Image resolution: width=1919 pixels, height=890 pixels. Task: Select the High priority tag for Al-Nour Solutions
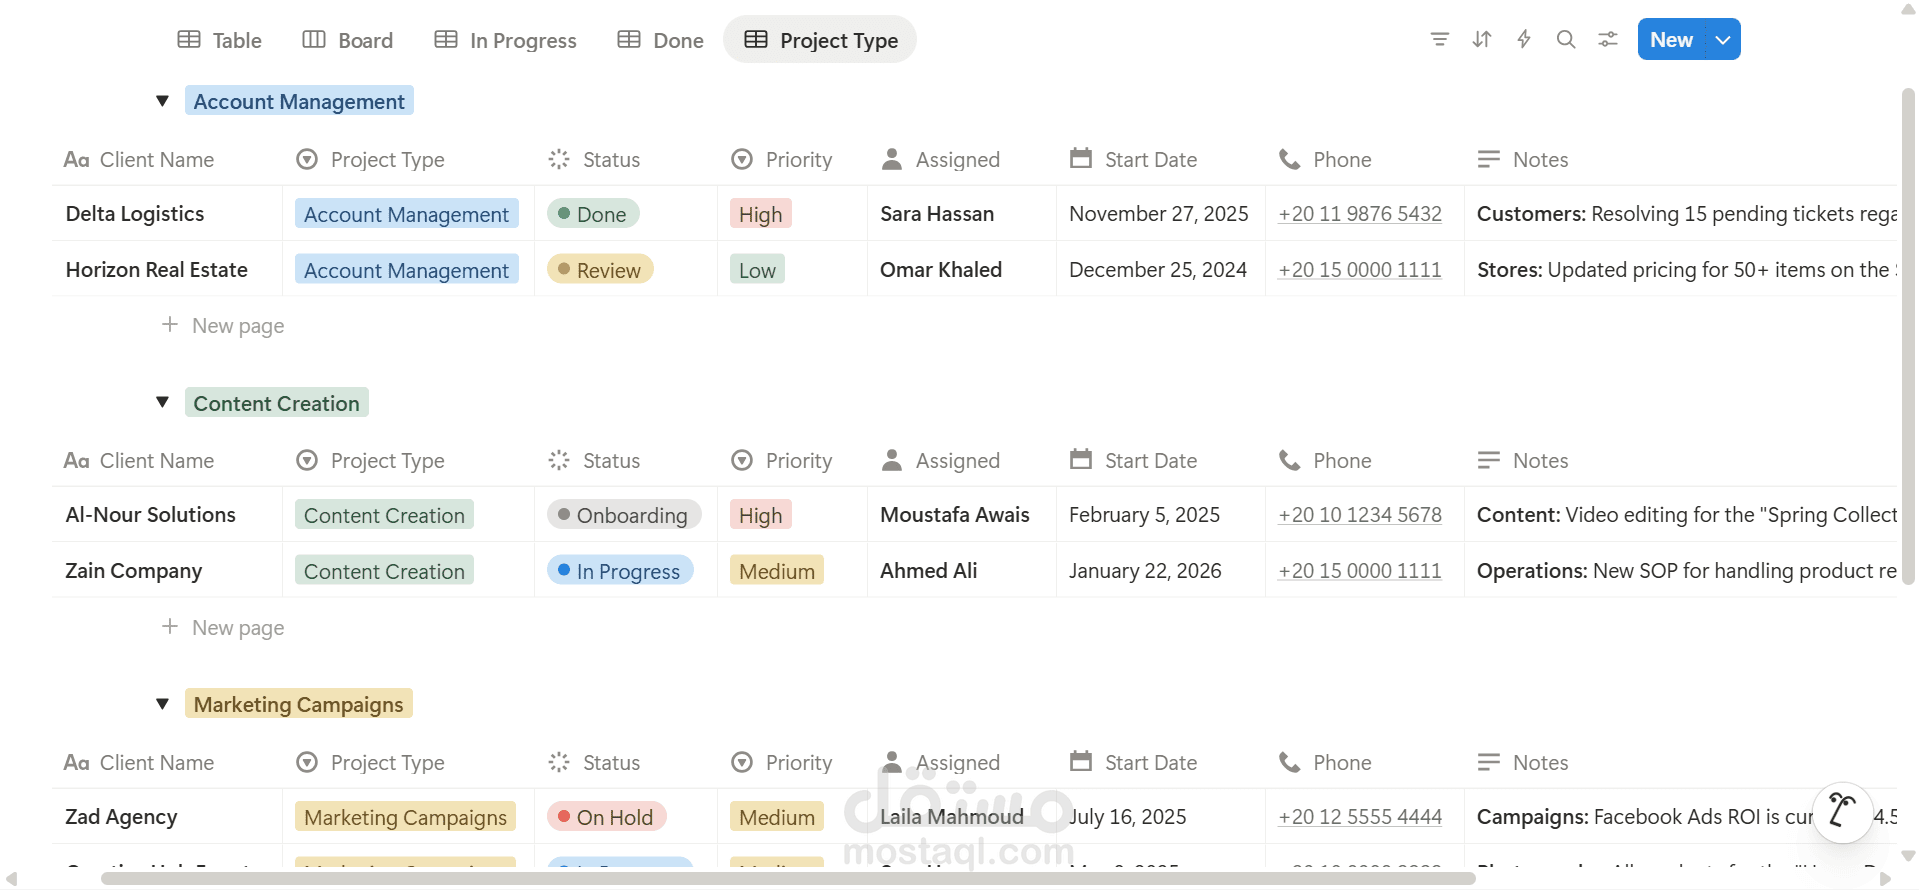coord(761,515)
